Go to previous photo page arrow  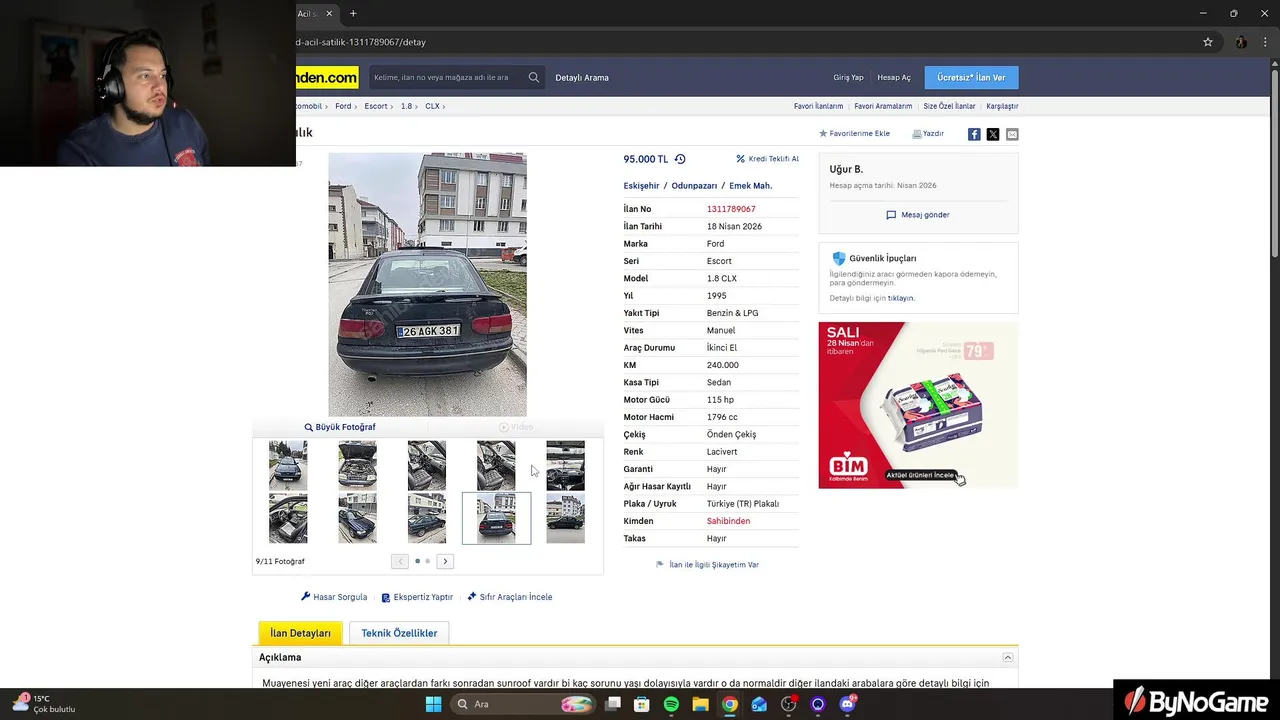pyautogui.click(x=400, y=561)
